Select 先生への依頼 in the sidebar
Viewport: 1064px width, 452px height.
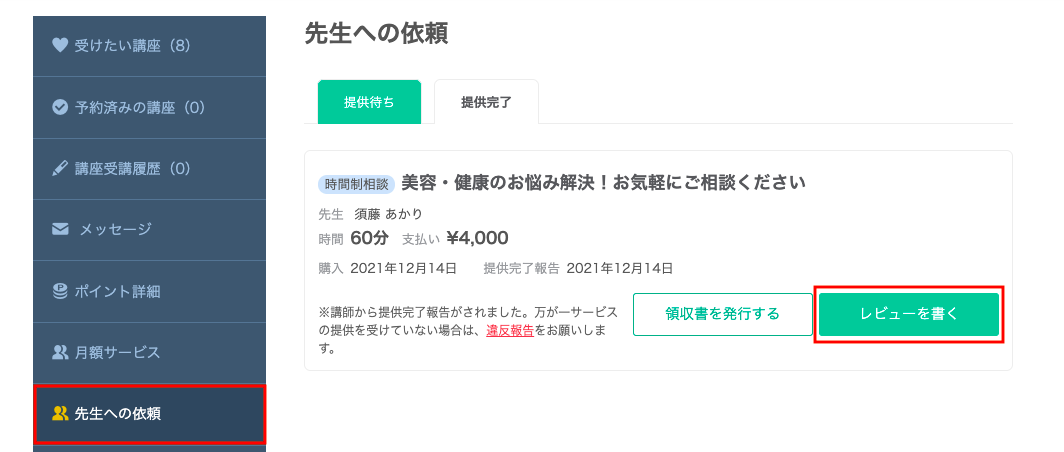coord(149,413)
